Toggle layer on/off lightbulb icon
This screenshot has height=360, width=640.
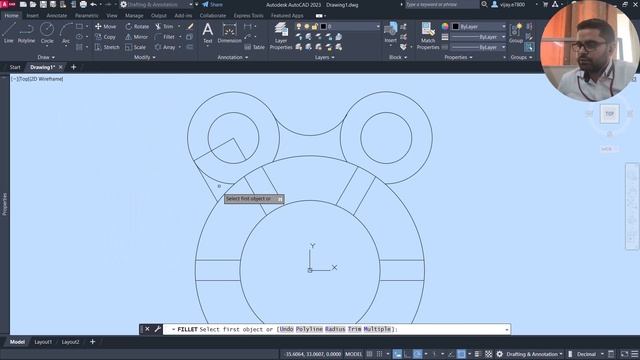(299, 27)
